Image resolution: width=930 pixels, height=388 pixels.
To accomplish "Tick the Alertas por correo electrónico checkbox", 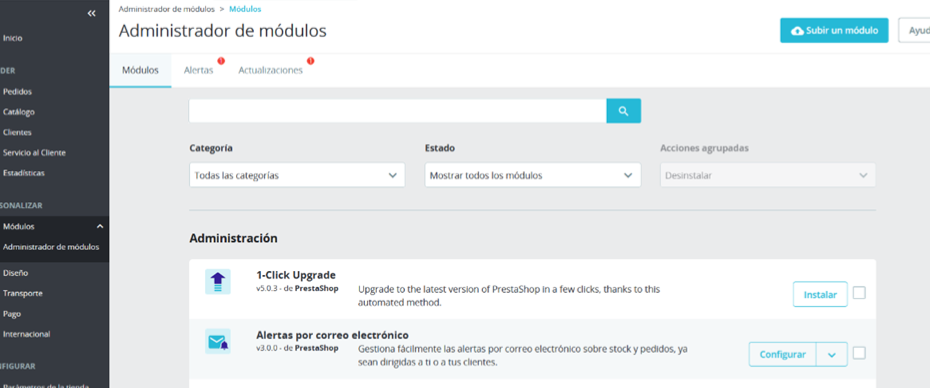I will (x=859, y=353).
